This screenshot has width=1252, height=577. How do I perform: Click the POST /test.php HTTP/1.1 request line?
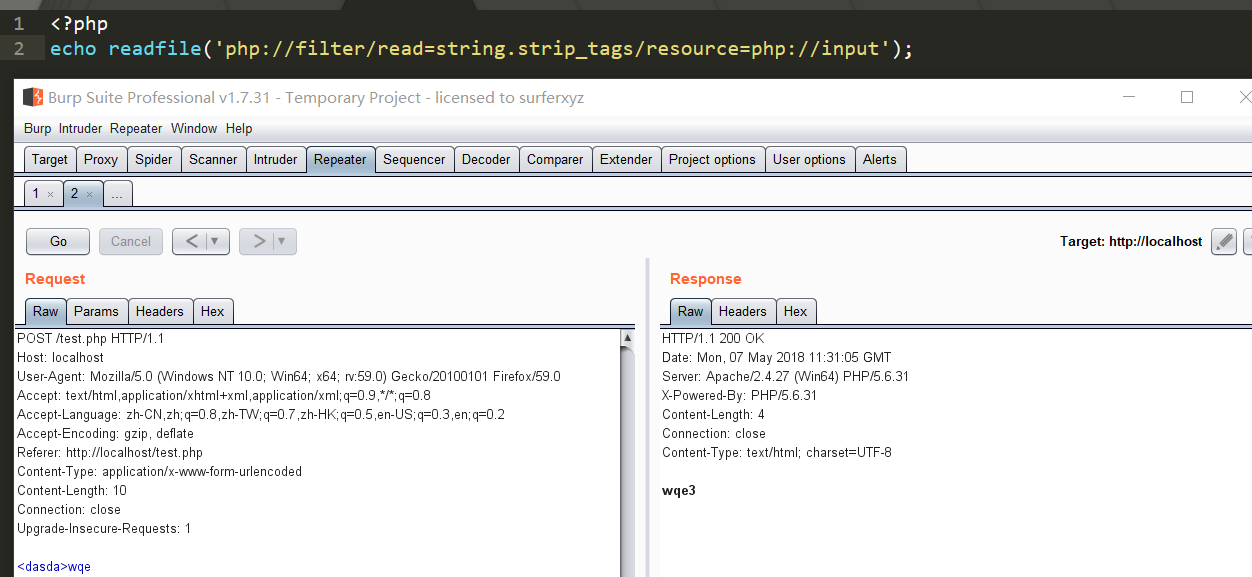pos(91,339)
